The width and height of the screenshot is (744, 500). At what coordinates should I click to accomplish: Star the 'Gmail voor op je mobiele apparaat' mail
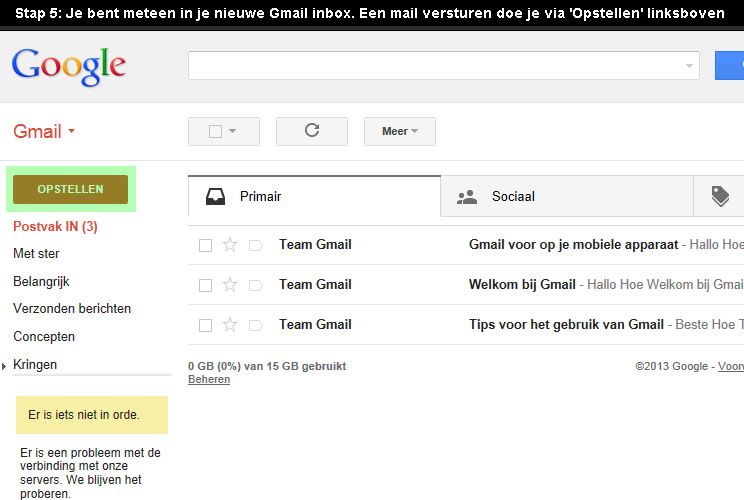tap(230, 245)
